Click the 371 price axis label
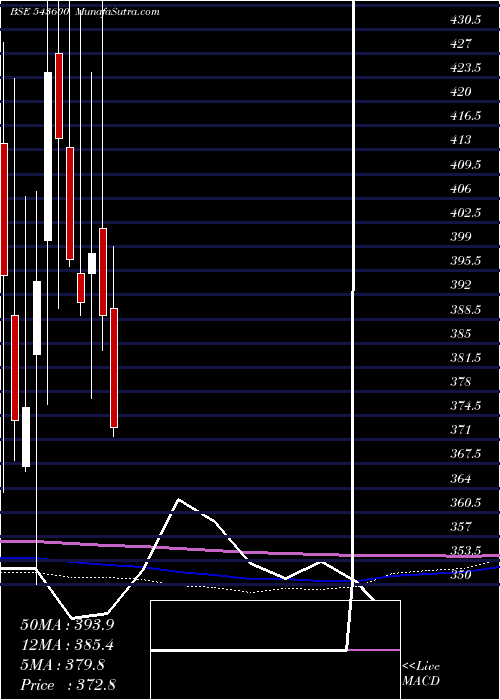The width and height of the screenshot is (500, 700). (x=461, y=430)
